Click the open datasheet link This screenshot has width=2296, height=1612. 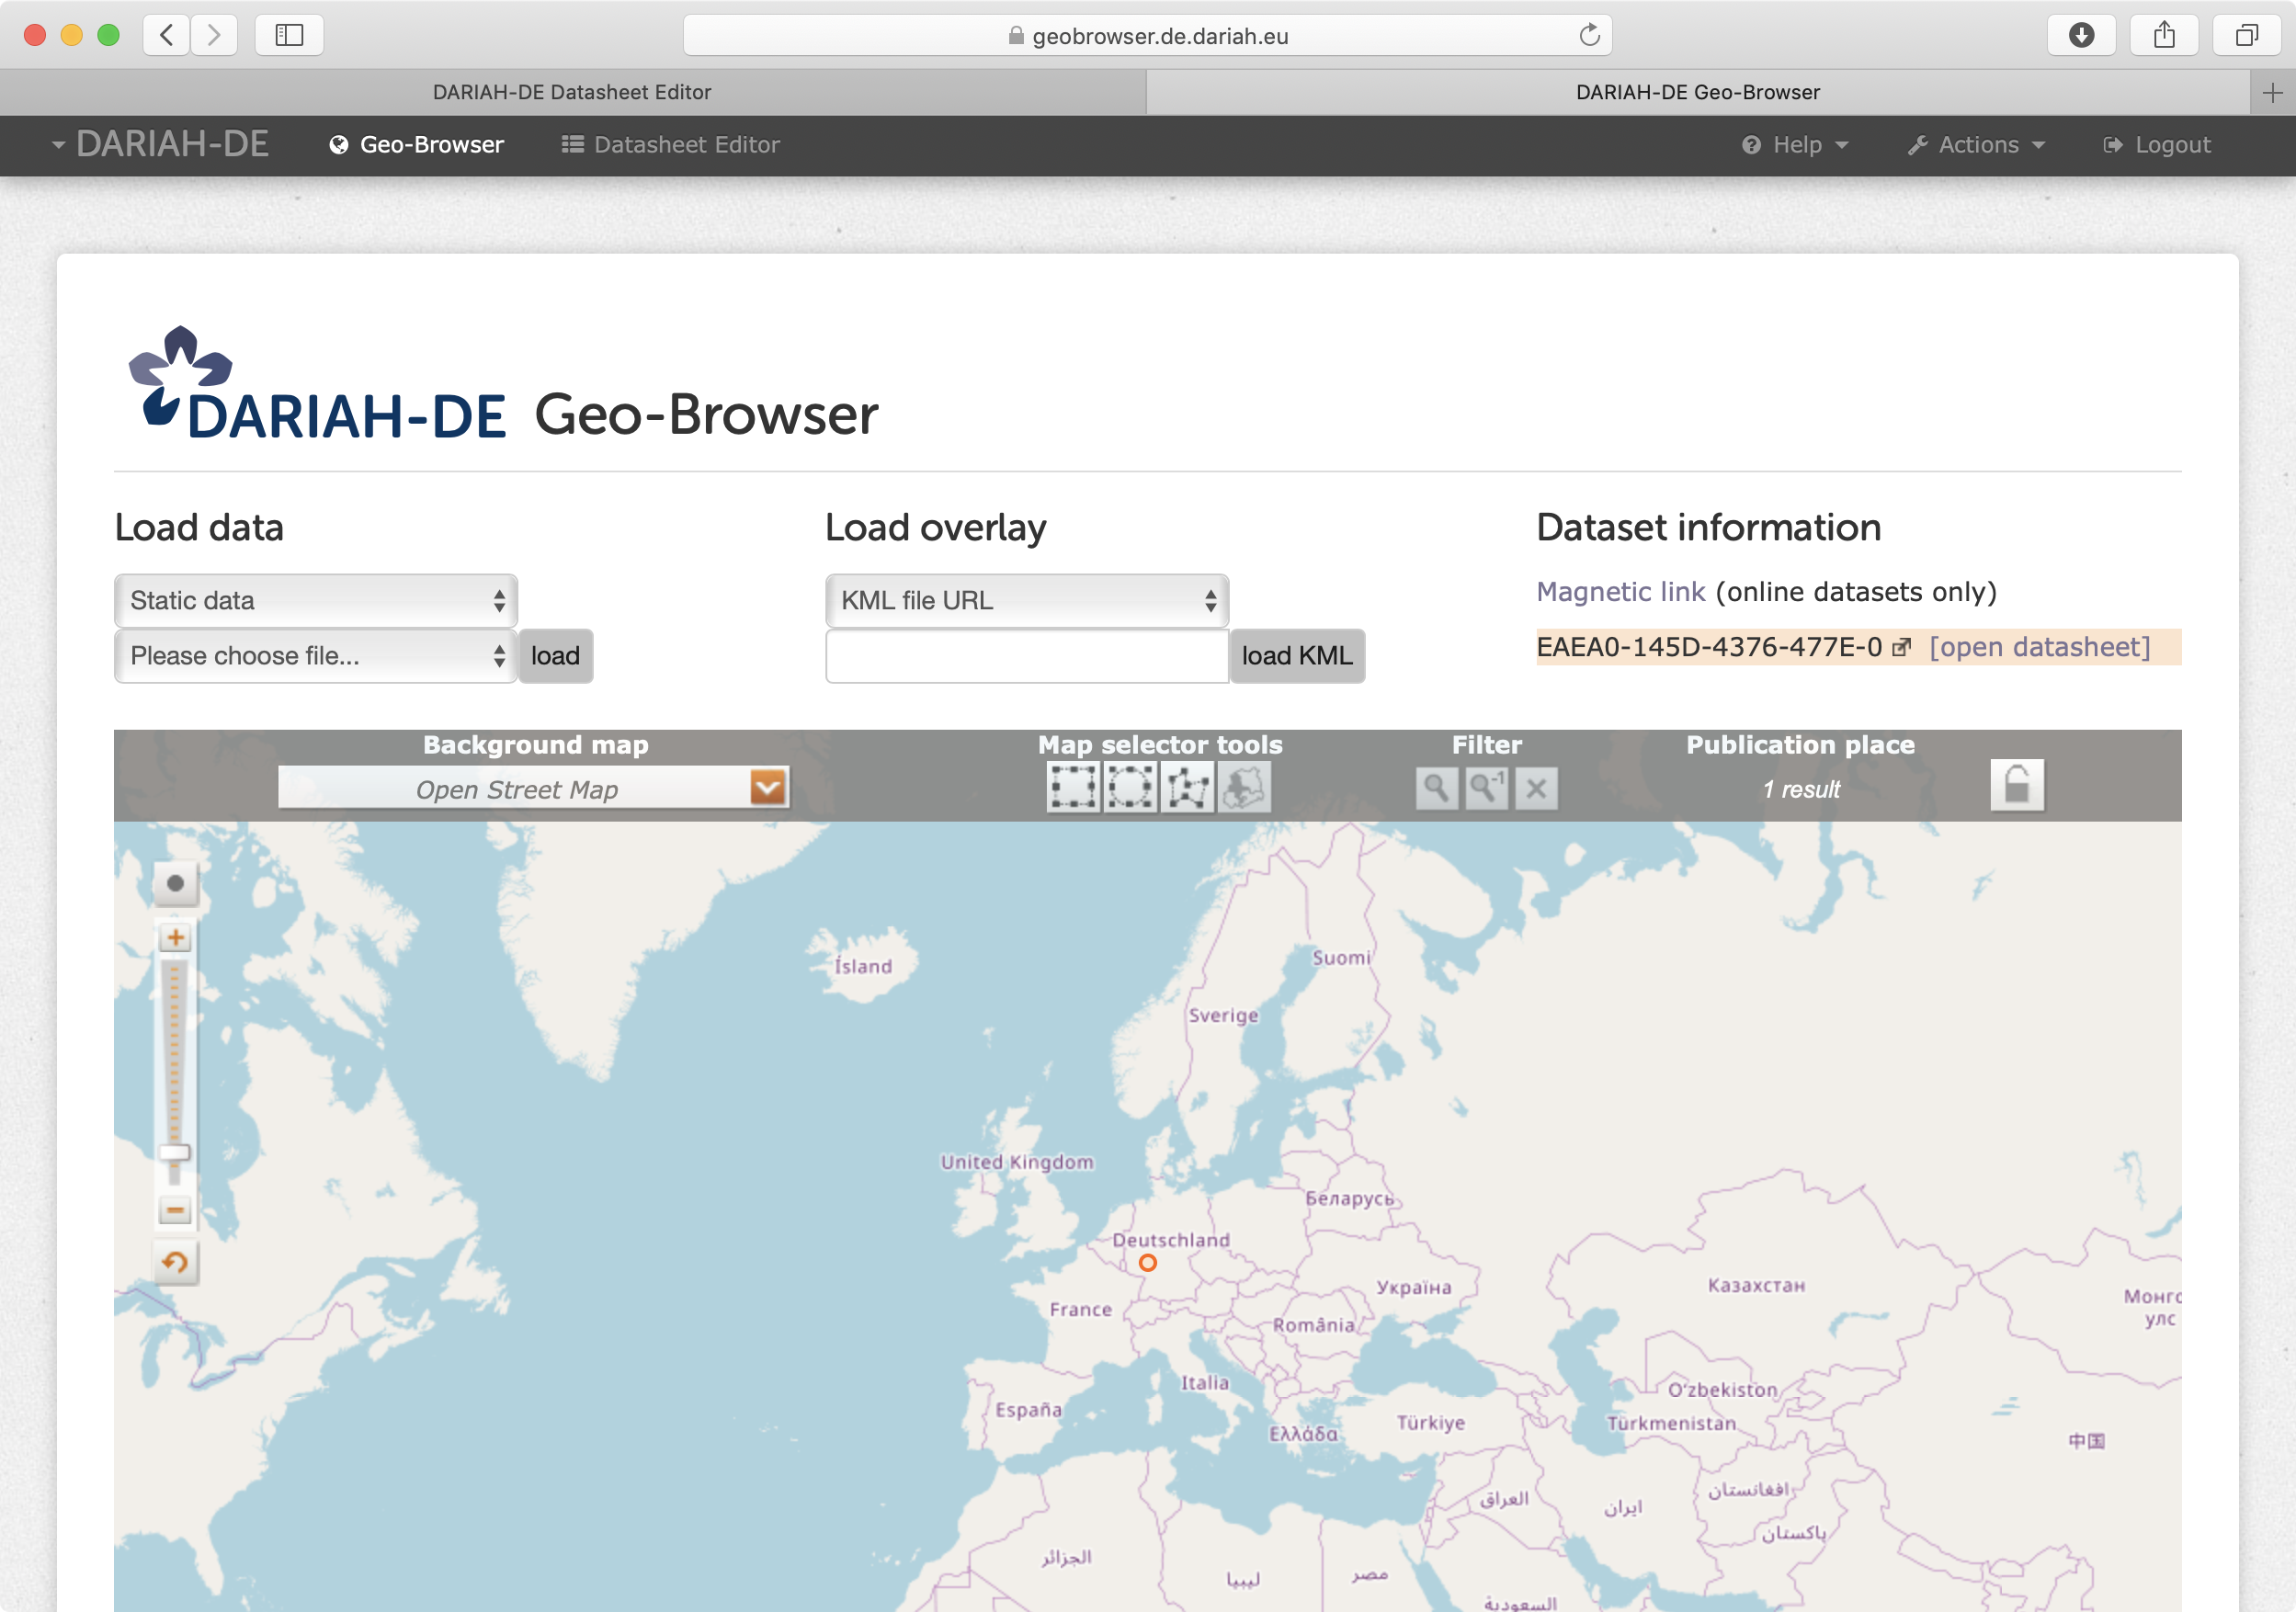tap(2040, 645)
